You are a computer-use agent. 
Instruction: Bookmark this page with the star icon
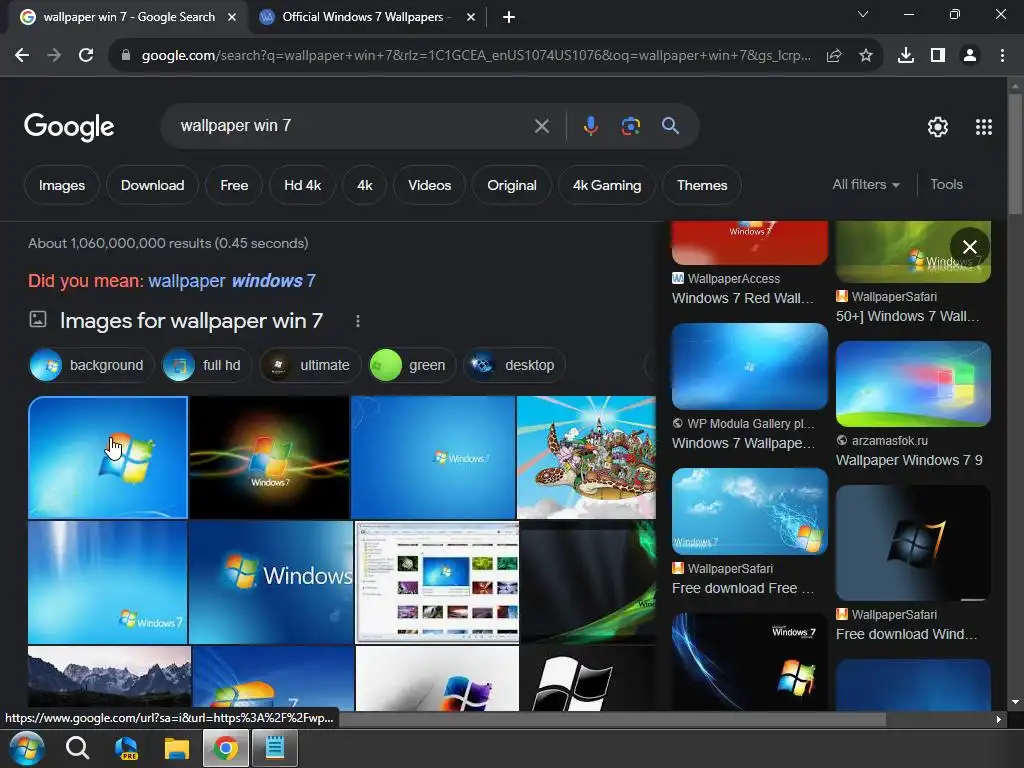pos(866,56)
